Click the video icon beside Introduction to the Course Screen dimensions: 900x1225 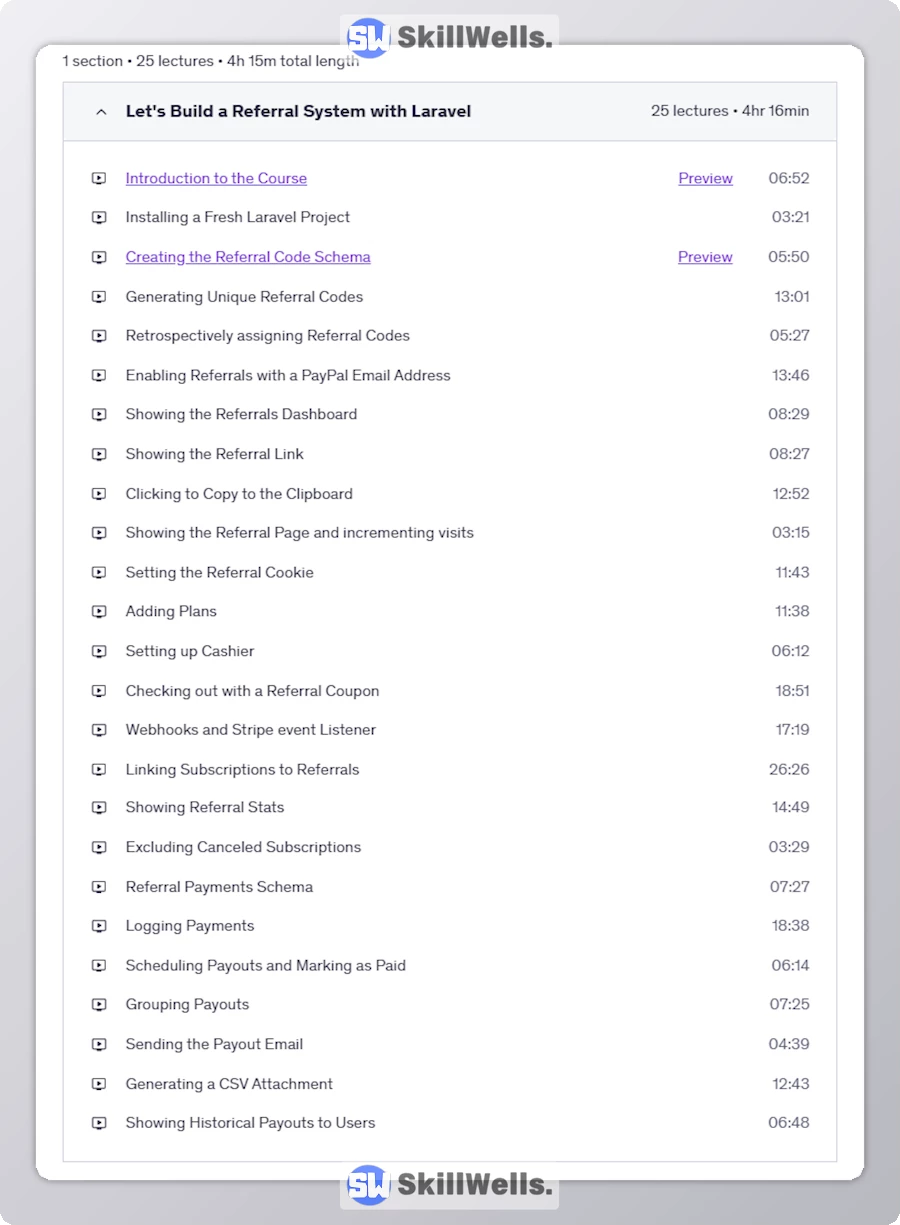click(99, 179)
